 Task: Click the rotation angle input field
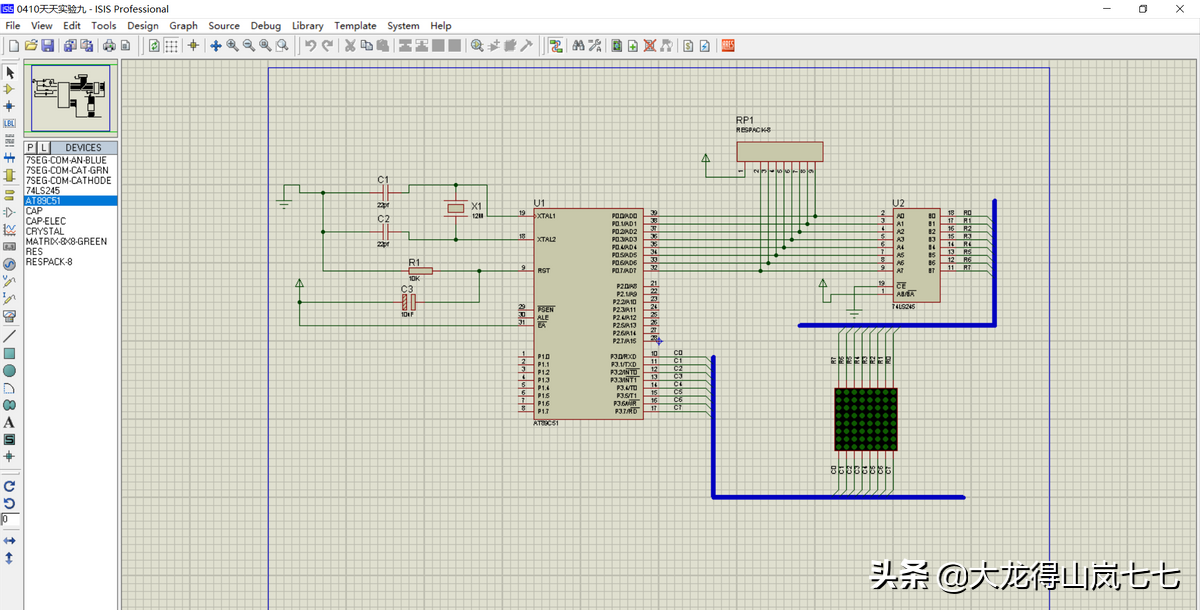click(9, 520)
